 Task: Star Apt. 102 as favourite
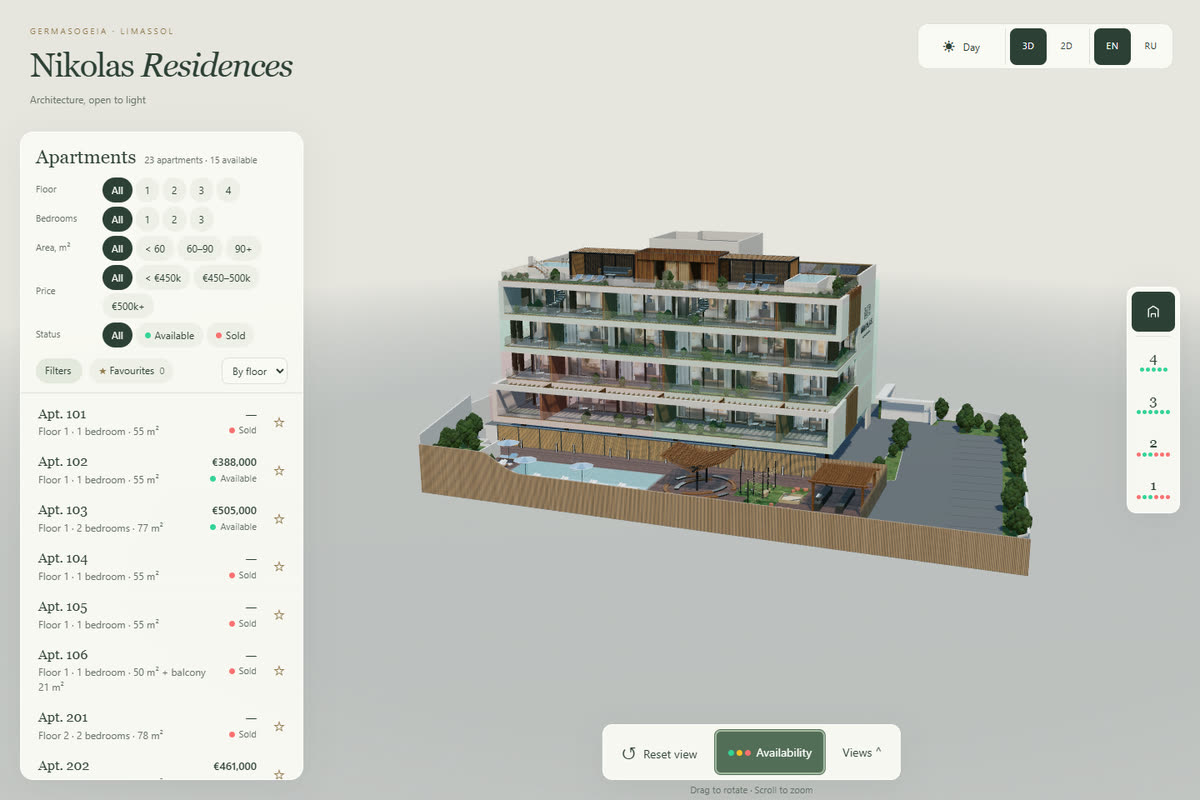(279, 470)
